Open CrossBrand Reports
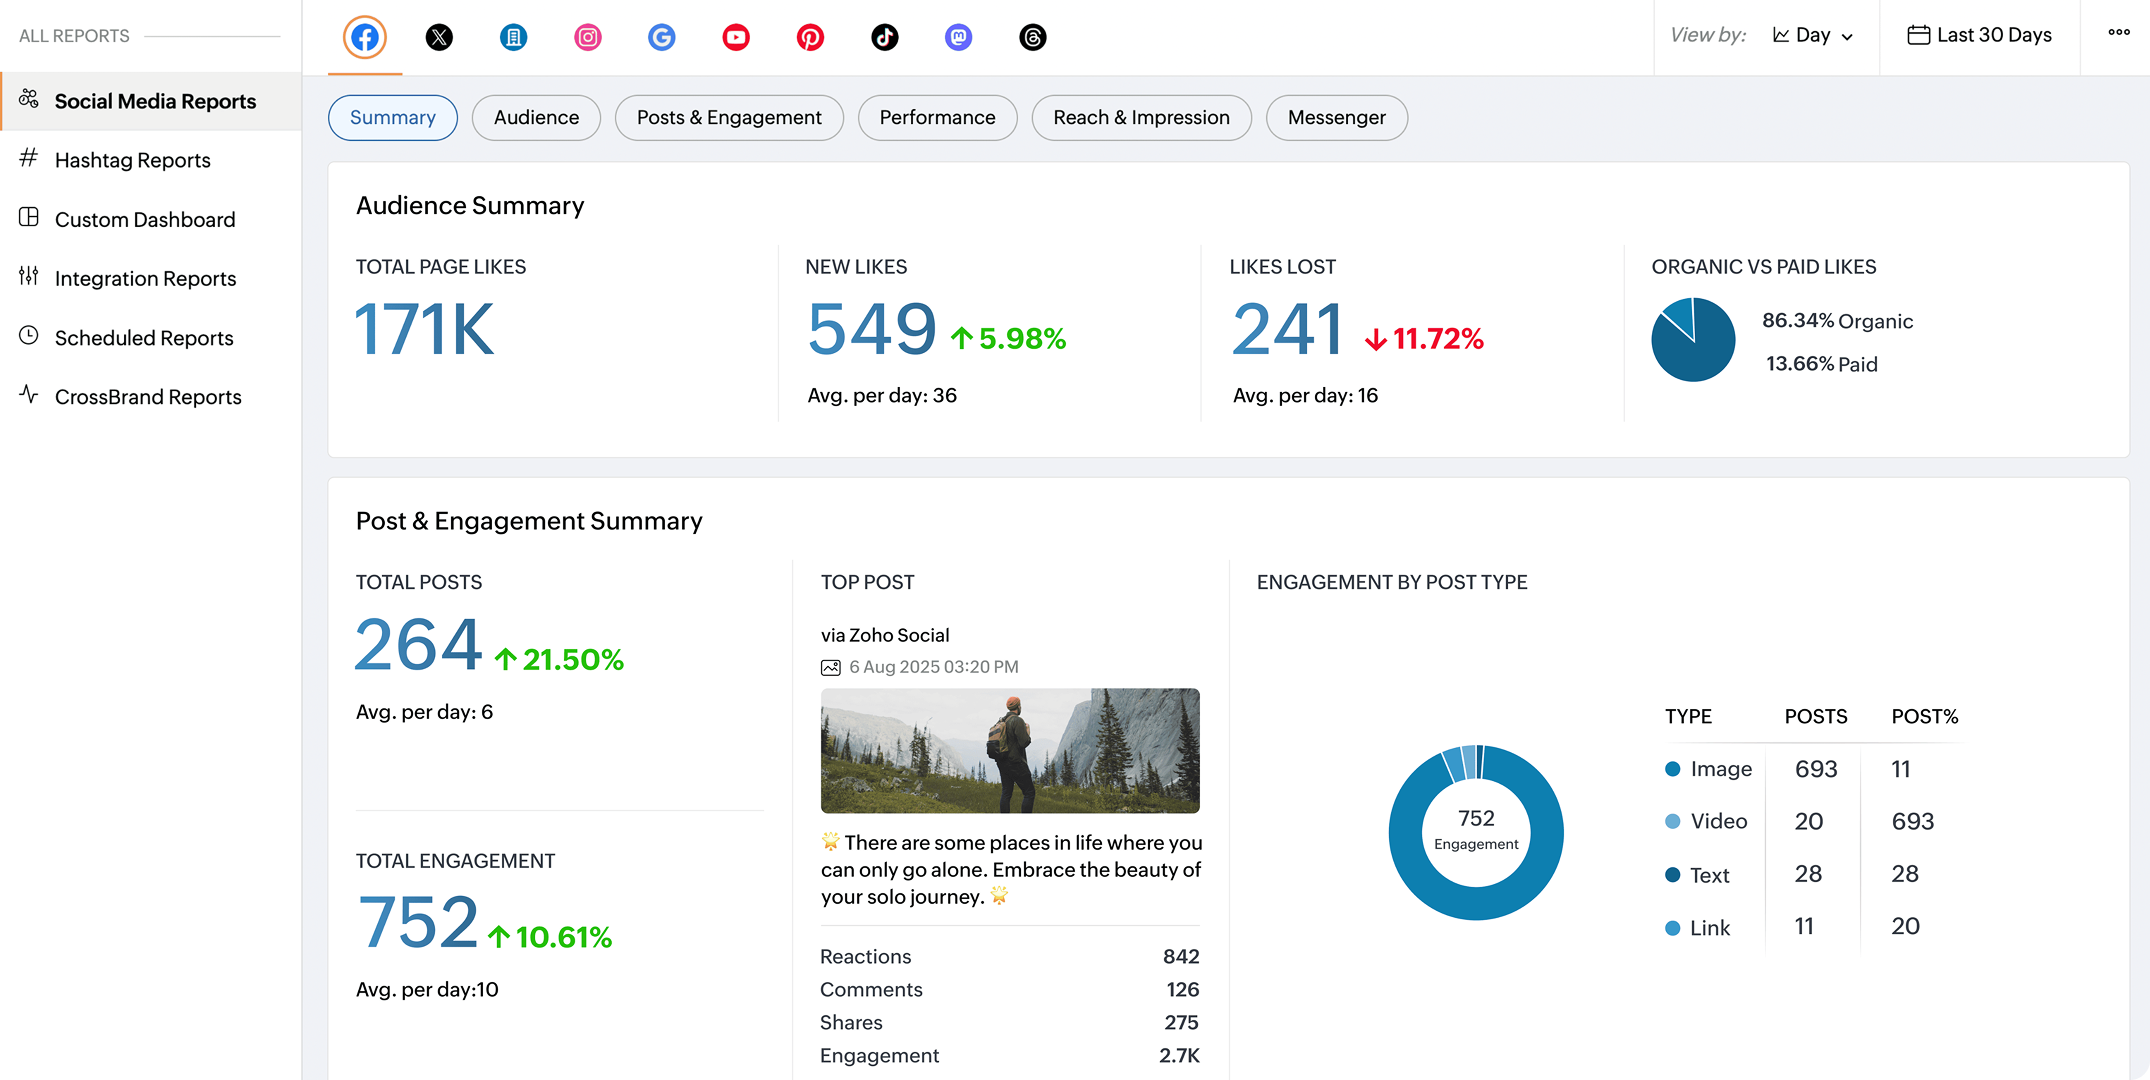 148,397
